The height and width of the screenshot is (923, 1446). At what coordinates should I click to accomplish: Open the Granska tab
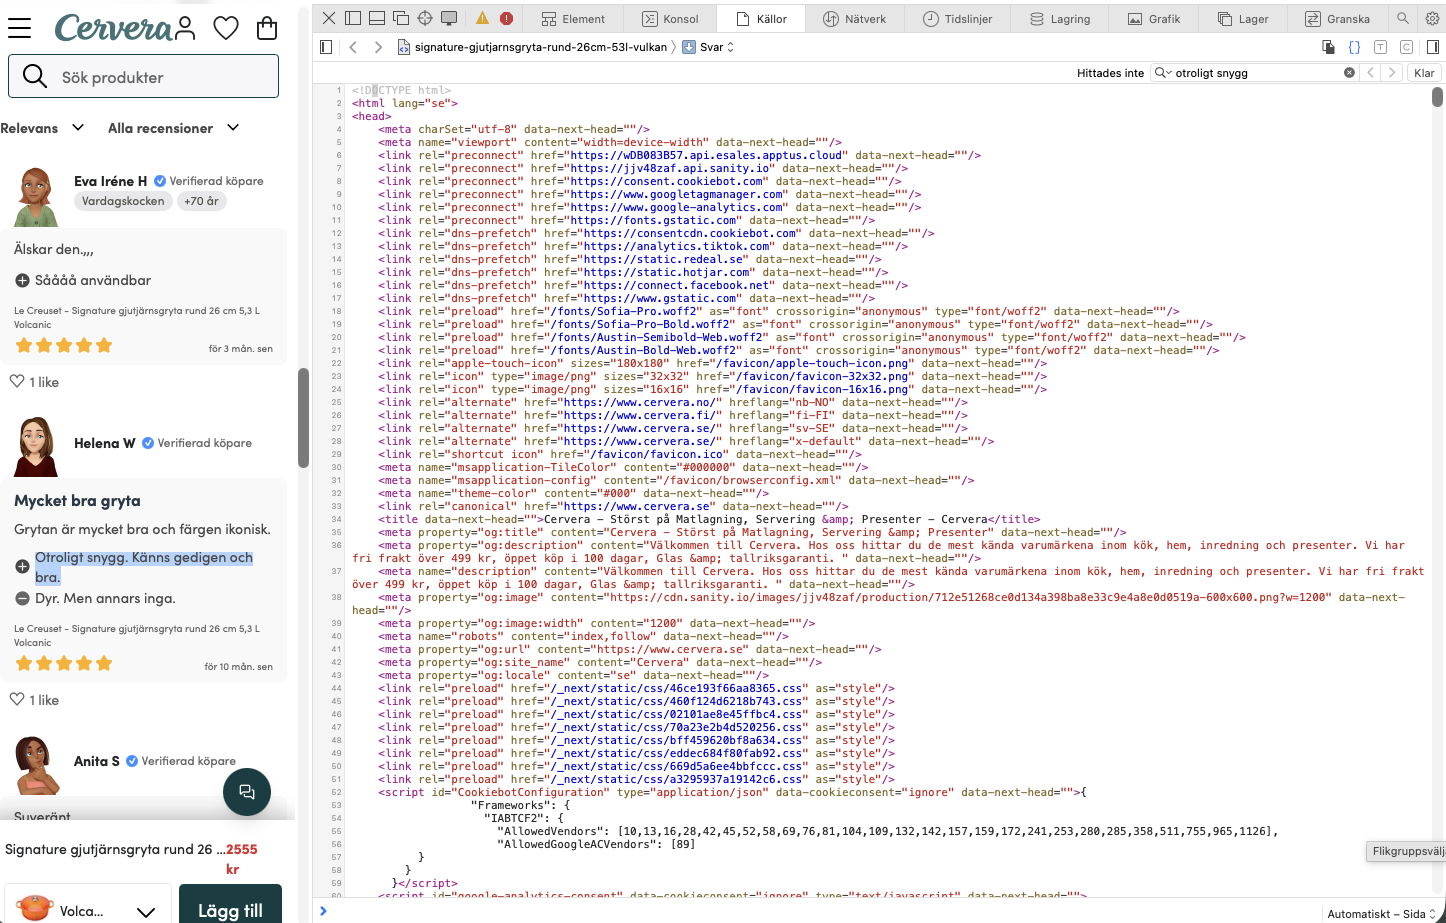pyautogui.click(x=1337, y=18)
